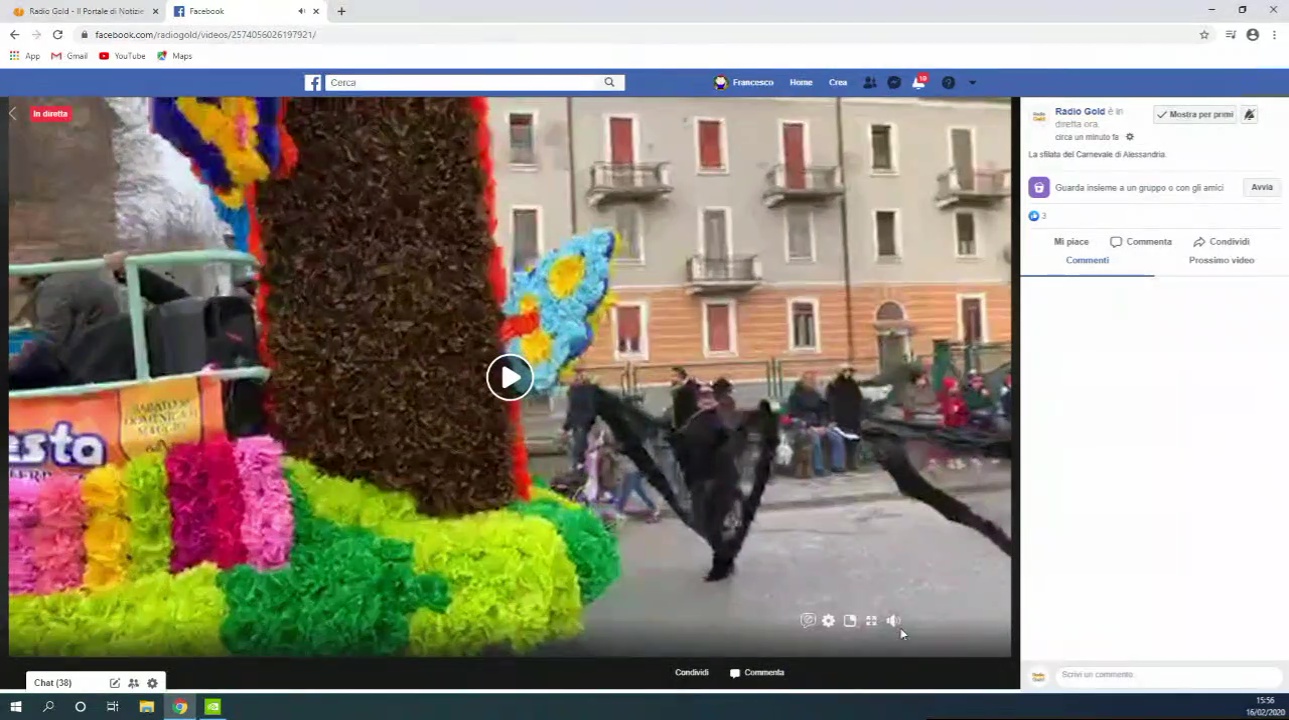Viewport: 1289px width, 720px height.
Task: Expand the account dropdown arrow in Facebook bar
Action: tap(972, 83)
